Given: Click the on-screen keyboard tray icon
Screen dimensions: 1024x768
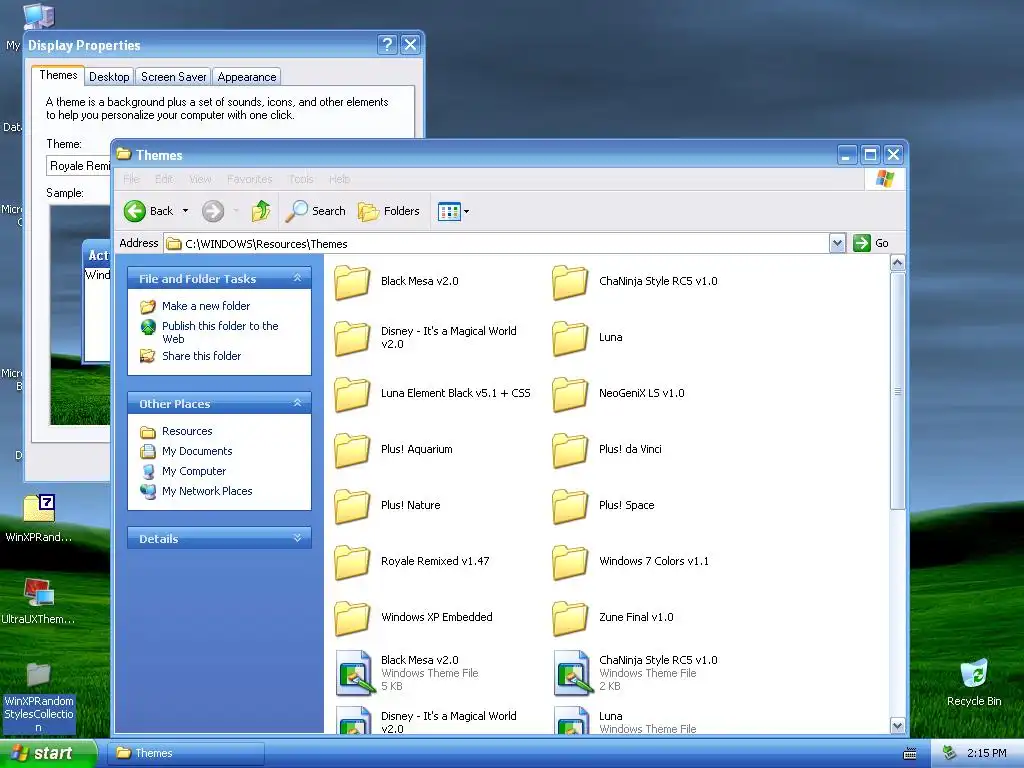Looking at the screenshot, I should click(910, 754).
